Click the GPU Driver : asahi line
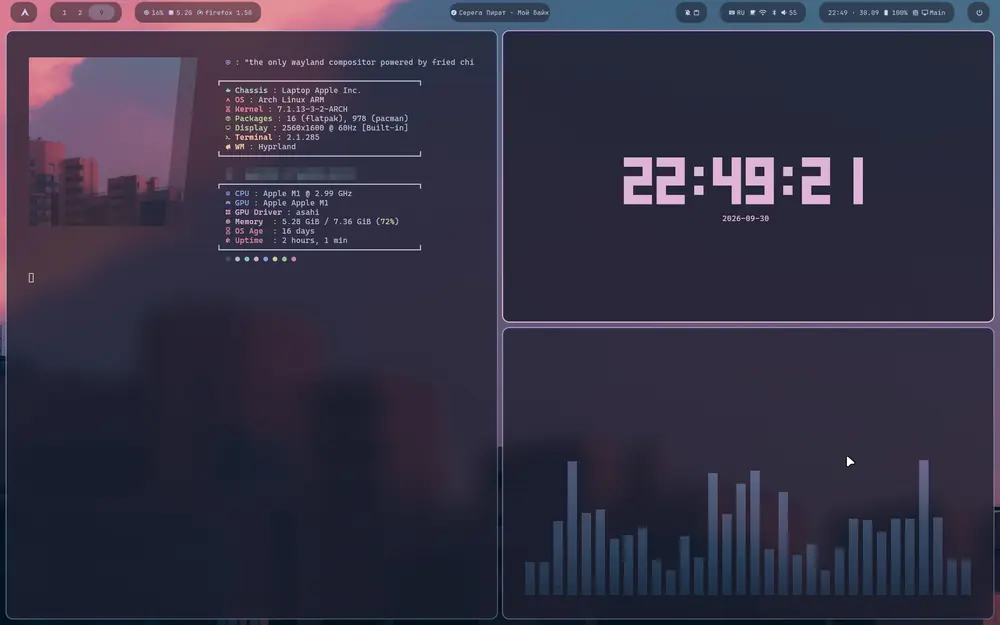The image size is (1000, 625). [x=272, y=212]
